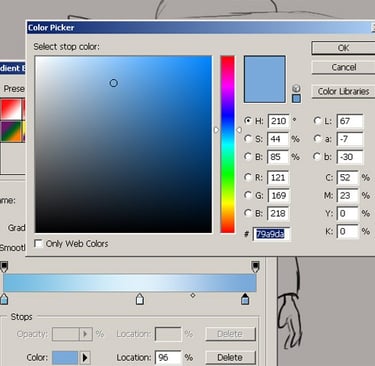Select the red-white gradient preset thumbnail
375x366 pixels.
point(11,109)
